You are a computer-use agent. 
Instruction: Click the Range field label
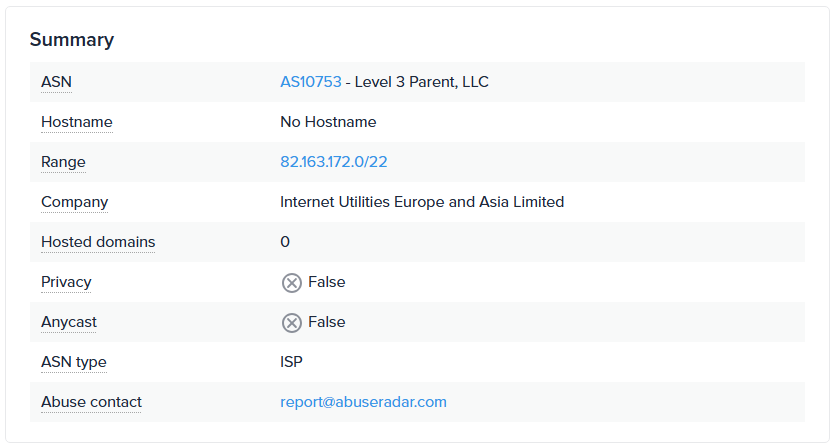[x=63, y=162]
